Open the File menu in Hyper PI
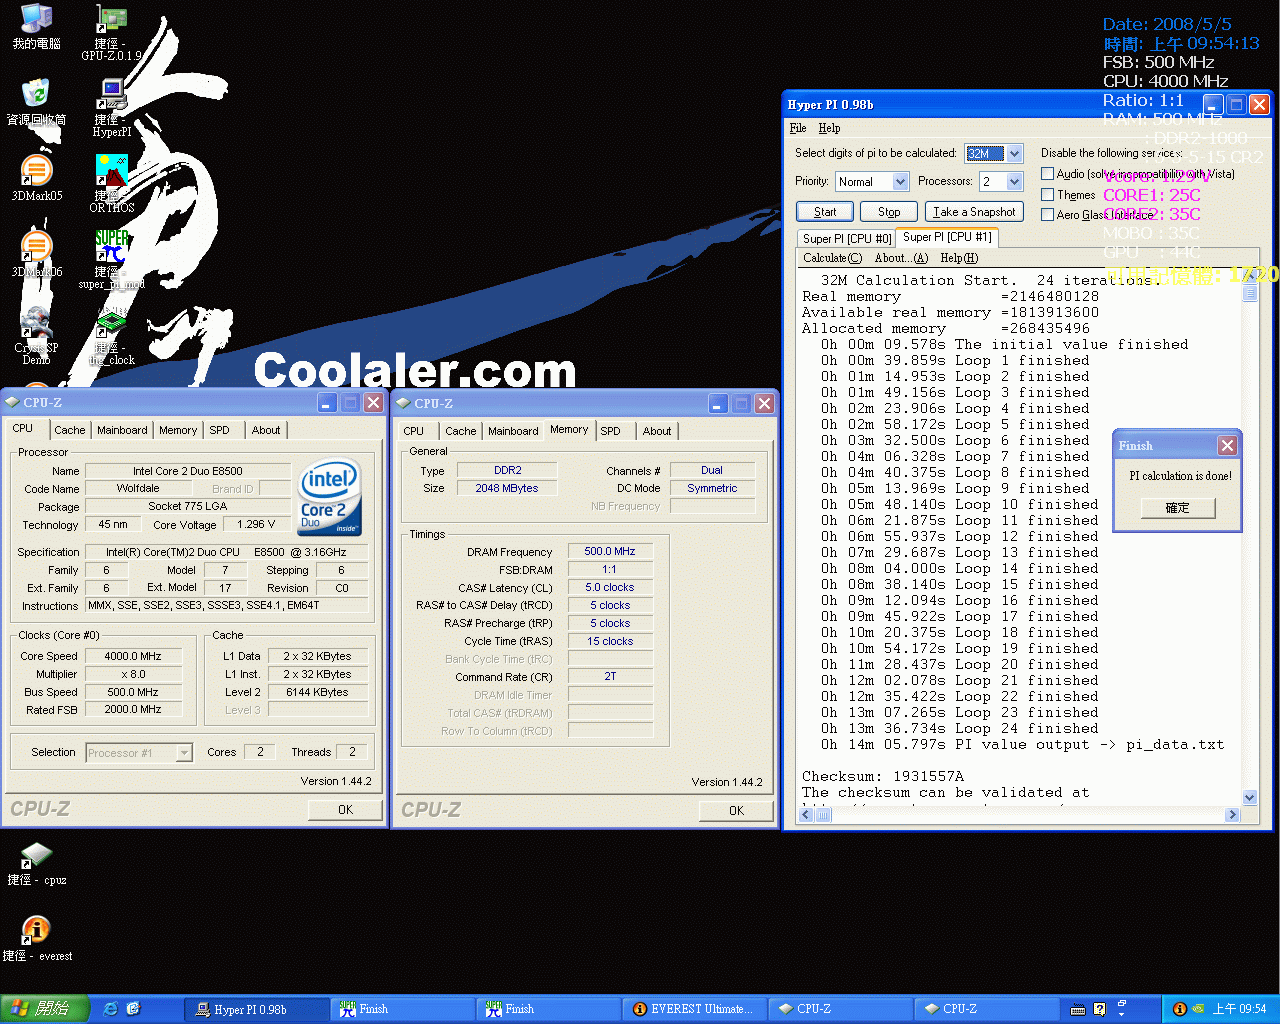The image size is (1280, 1024). [798, 128]
